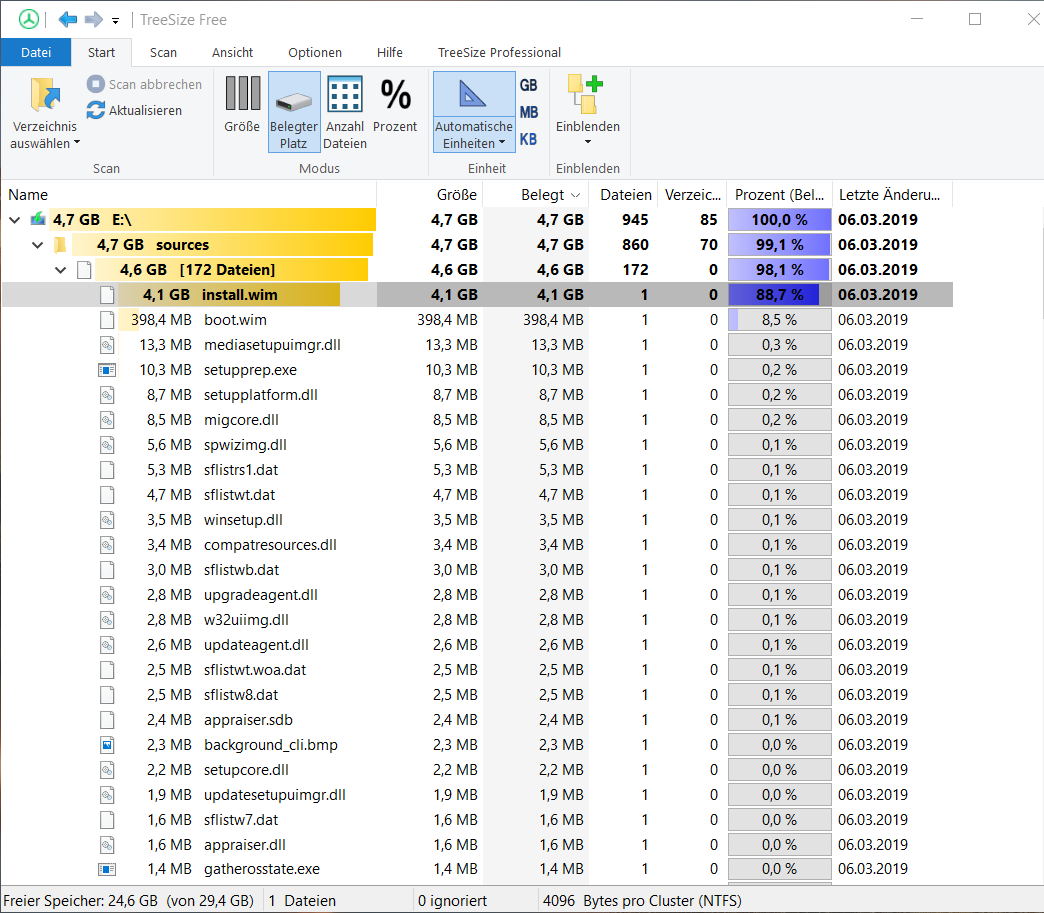
Task: Open the Hilfe ribbon tab
Action: click(390, 52)
